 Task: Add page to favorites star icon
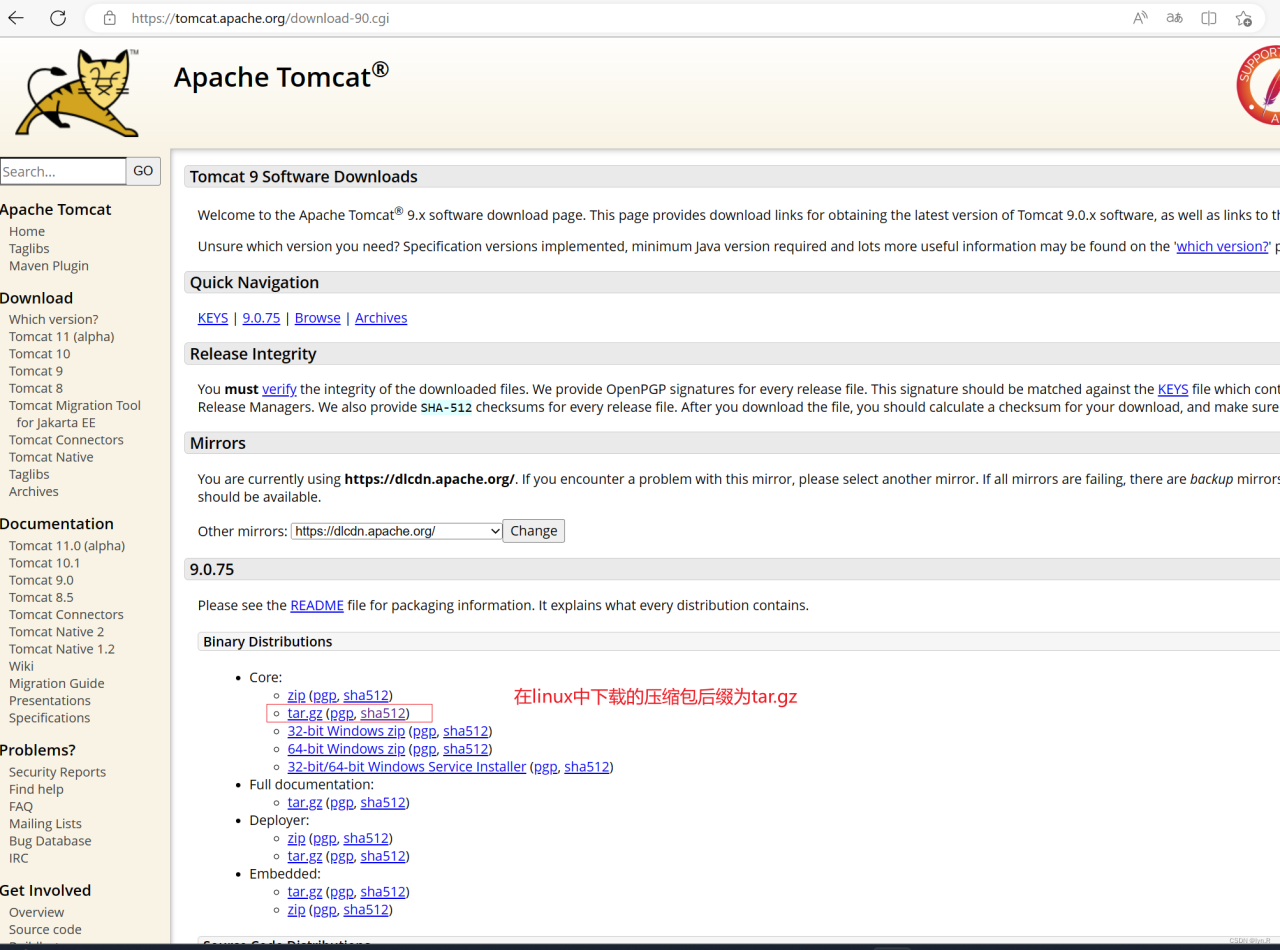[x=1243, y=18]
